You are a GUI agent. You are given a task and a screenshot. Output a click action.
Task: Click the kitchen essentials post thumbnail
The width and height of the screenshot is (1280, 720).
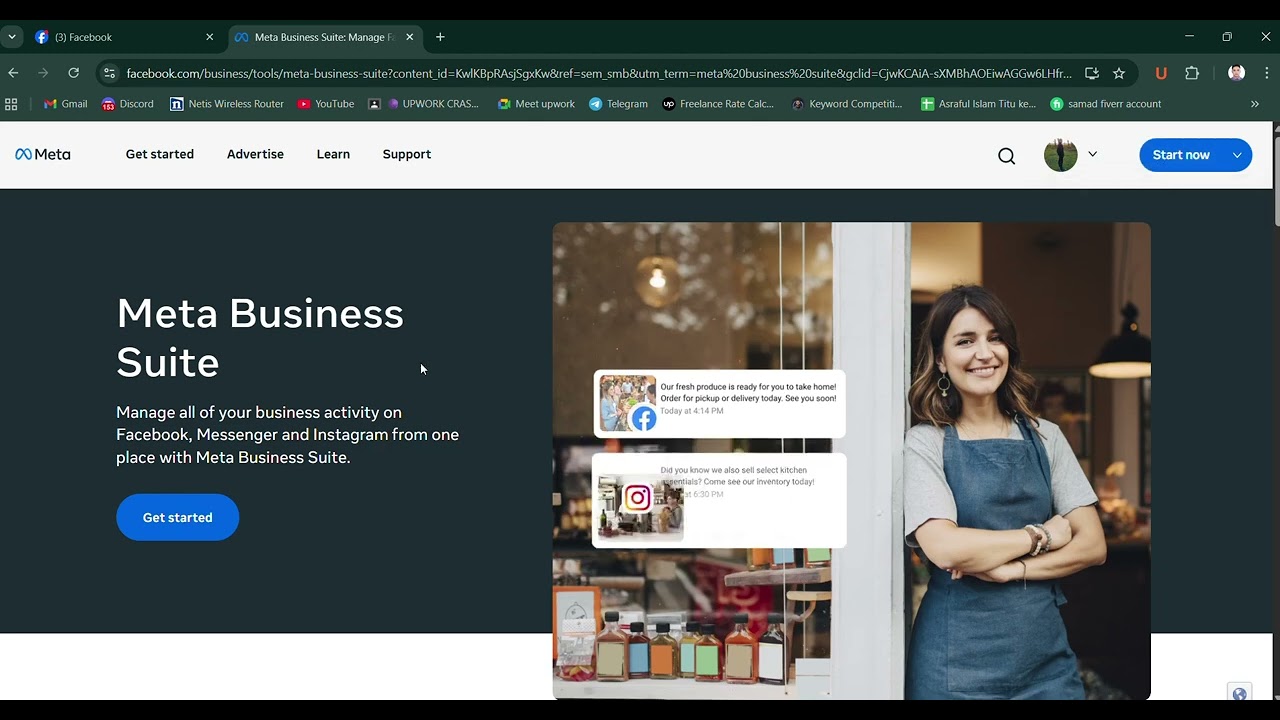click(640, 507)
